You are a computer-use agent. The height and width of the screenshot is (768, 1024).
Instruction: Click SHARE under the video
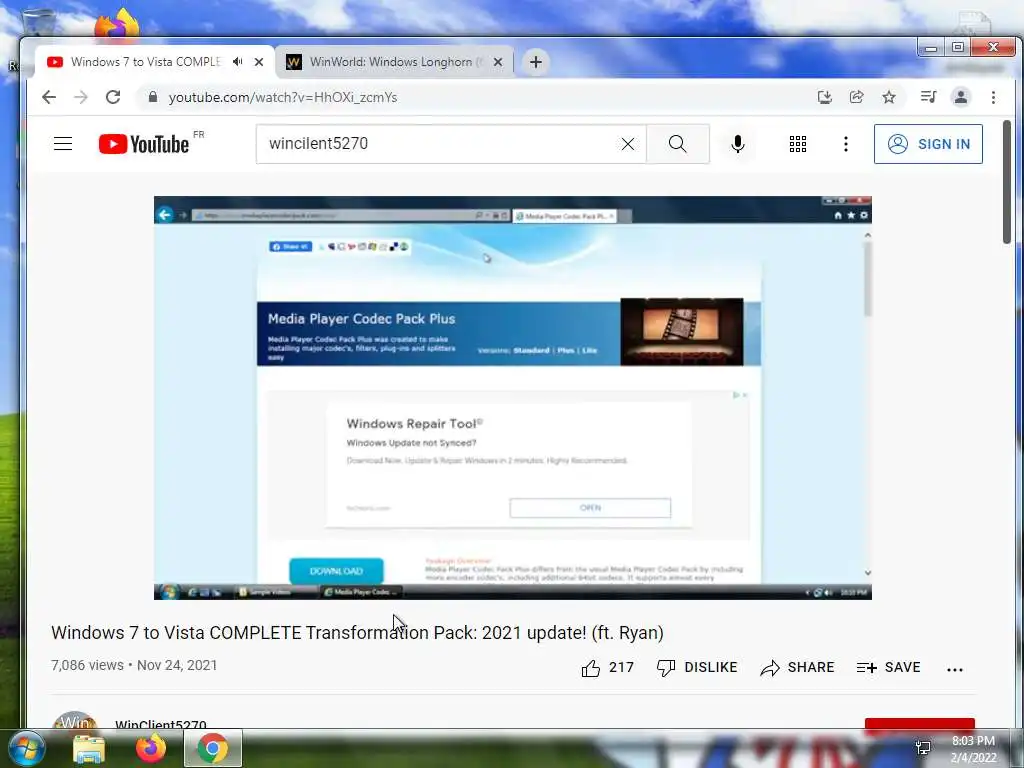click(x=797, y=667)
